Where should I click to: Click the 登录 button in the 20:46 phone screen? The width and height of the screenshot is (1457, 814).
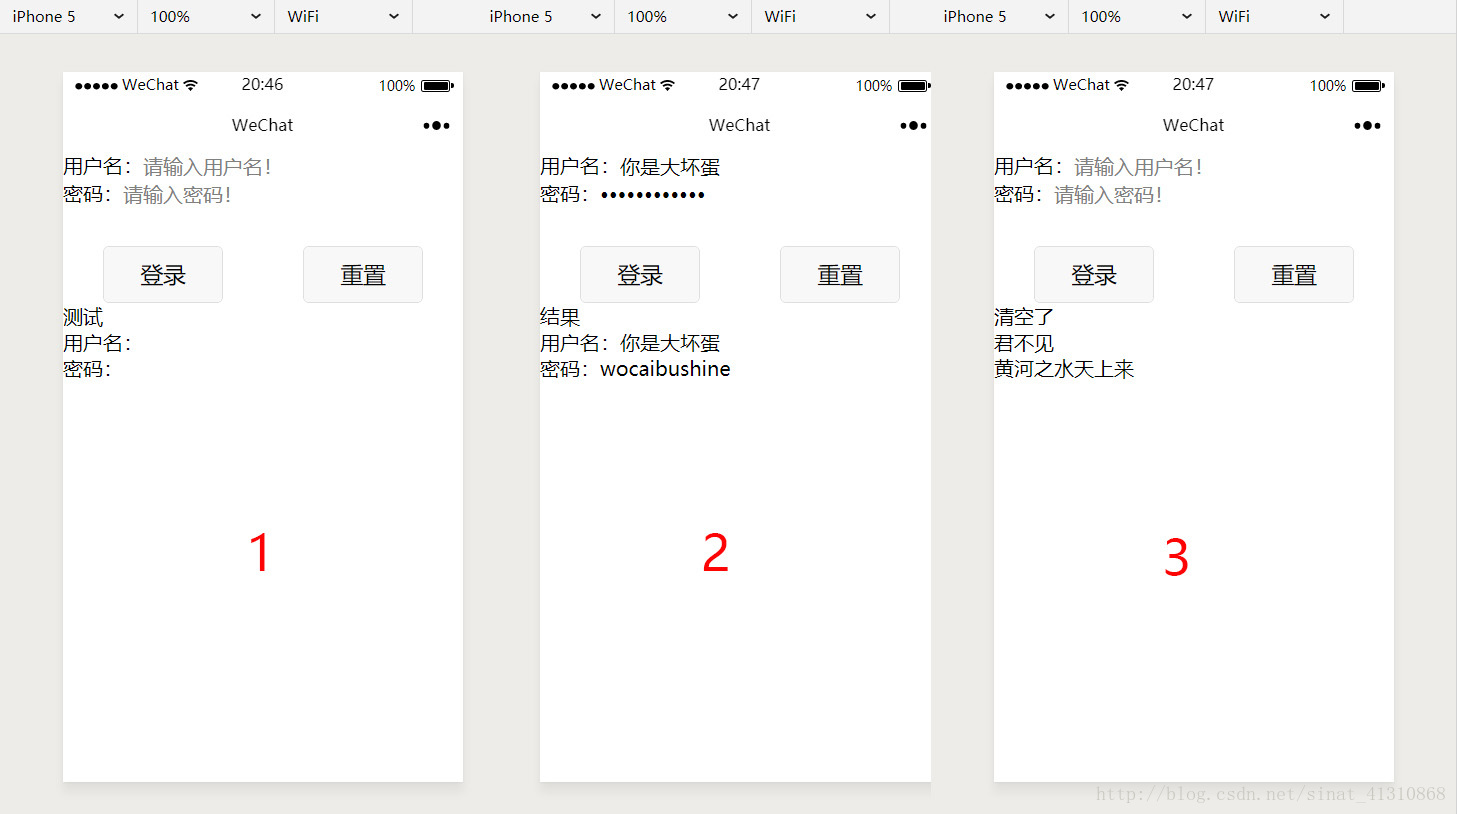tap(163, 274)
